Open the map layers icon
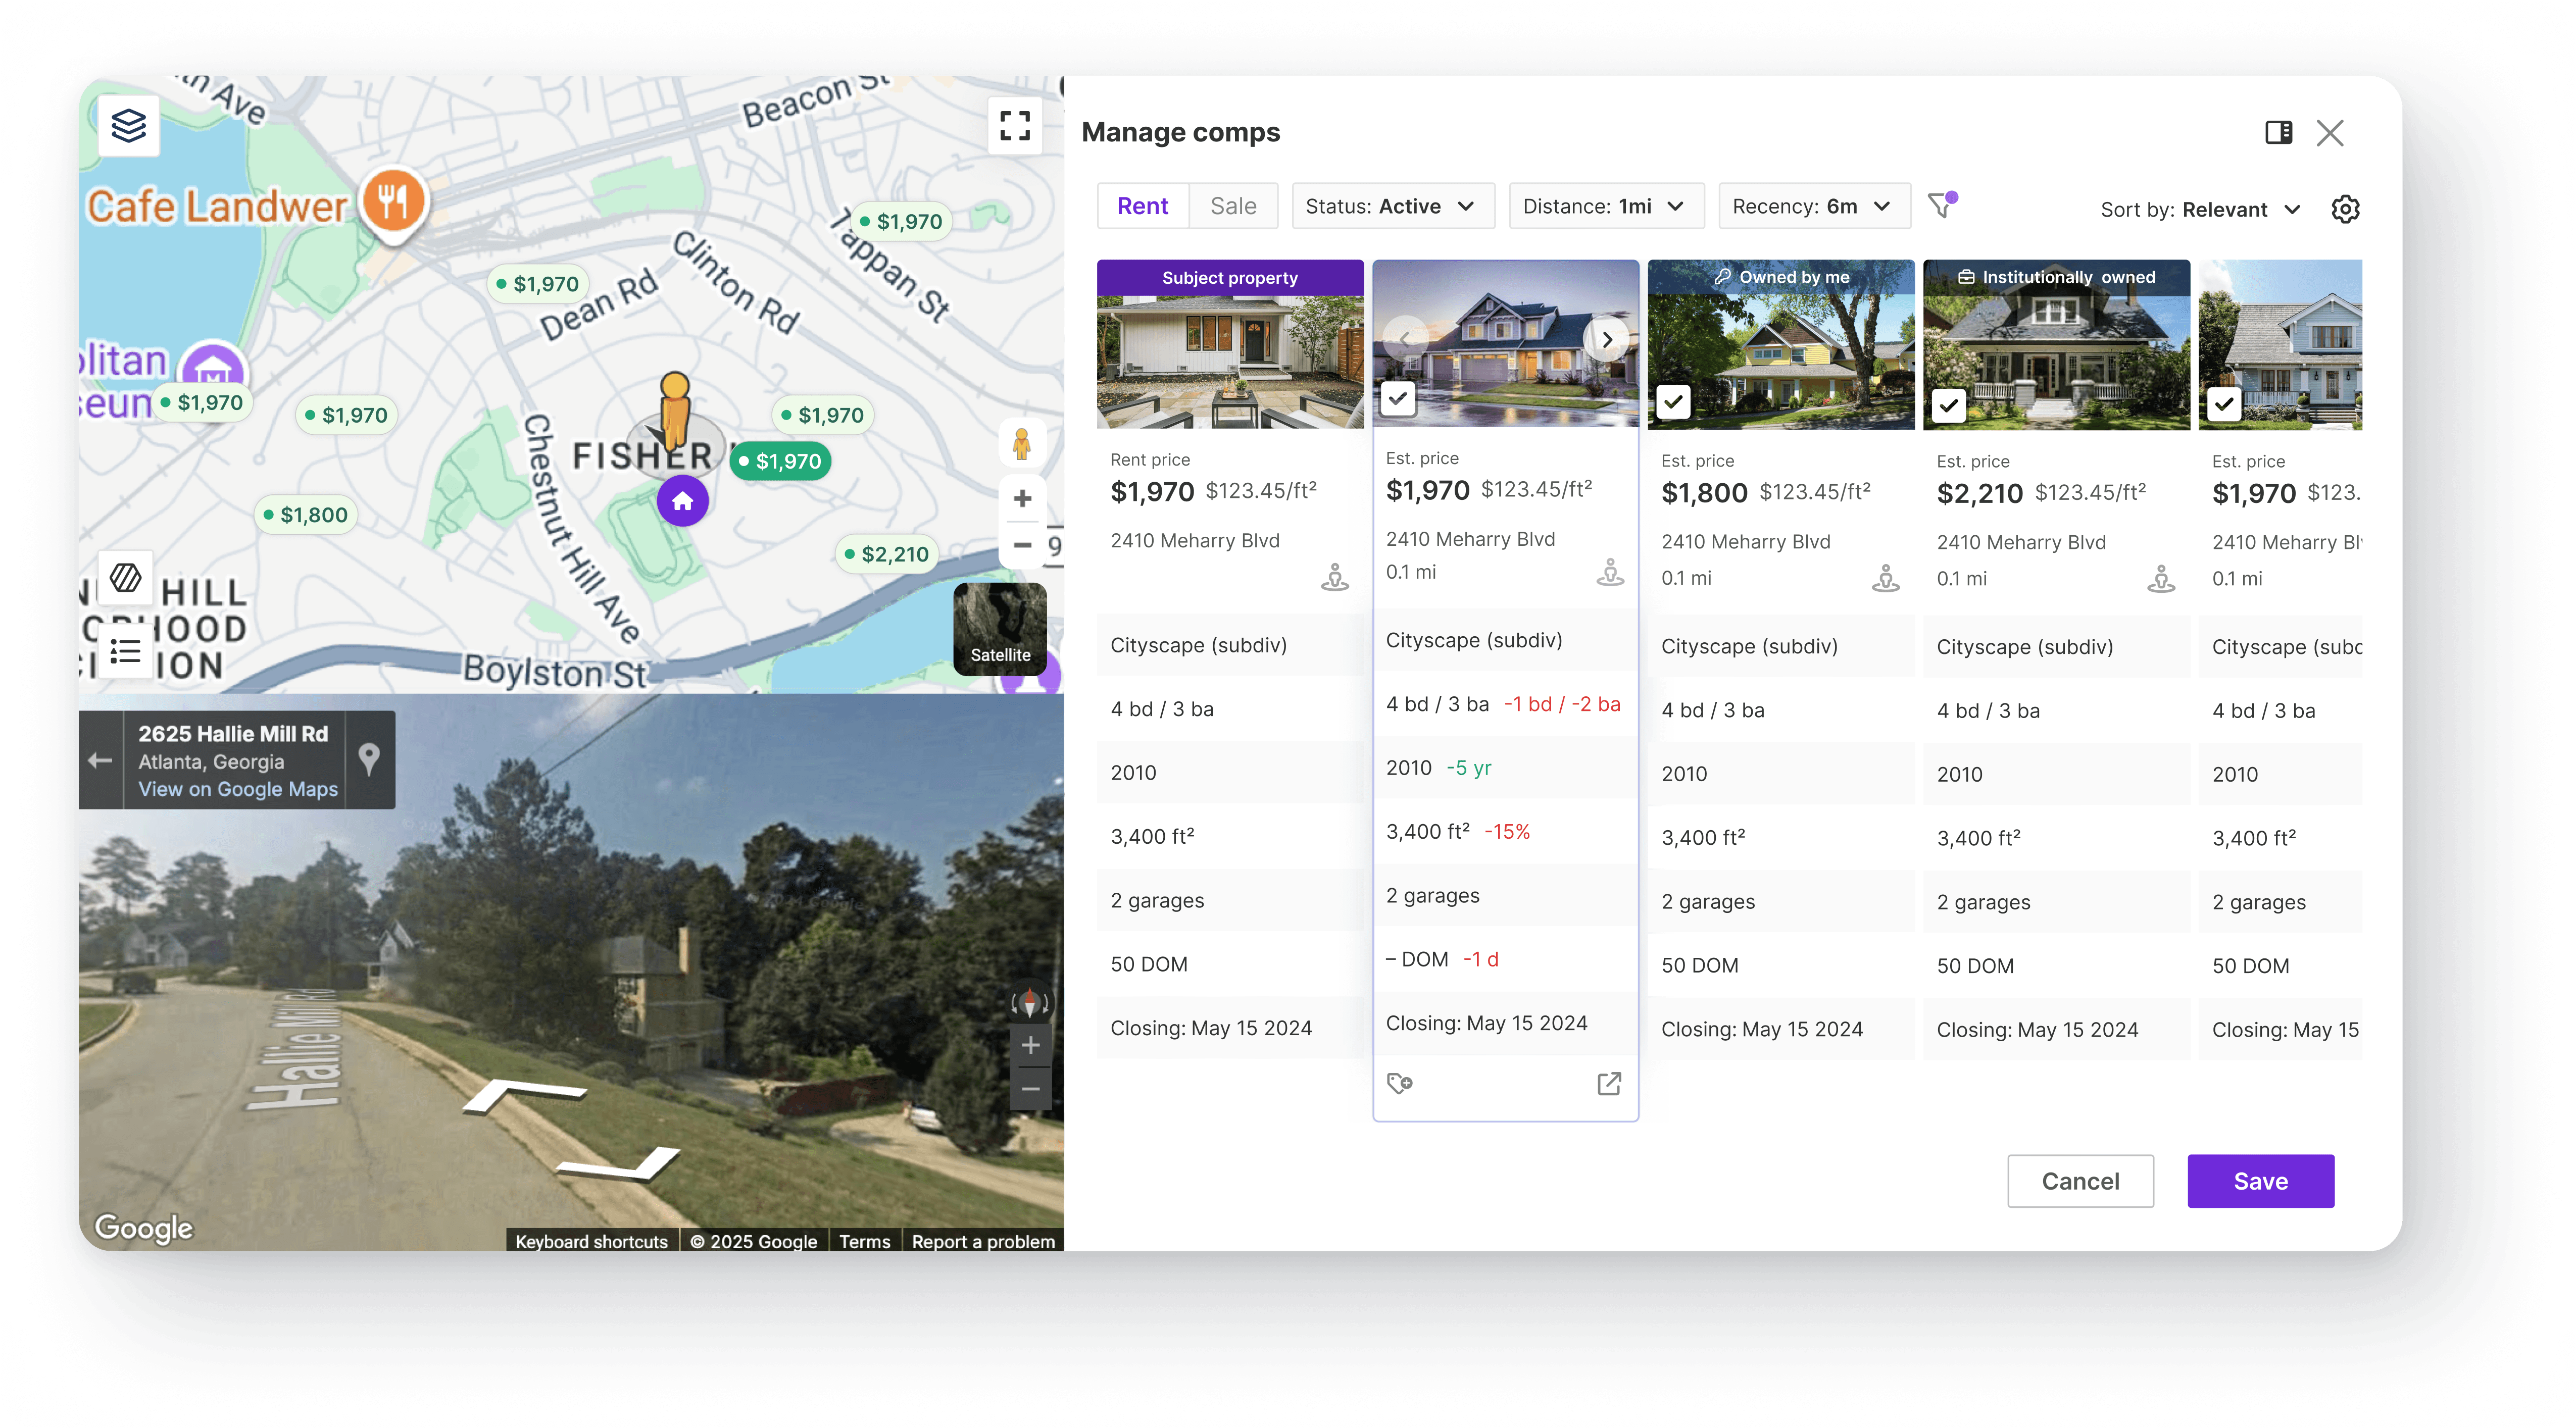2576x1428 pixels. (129, 125)
